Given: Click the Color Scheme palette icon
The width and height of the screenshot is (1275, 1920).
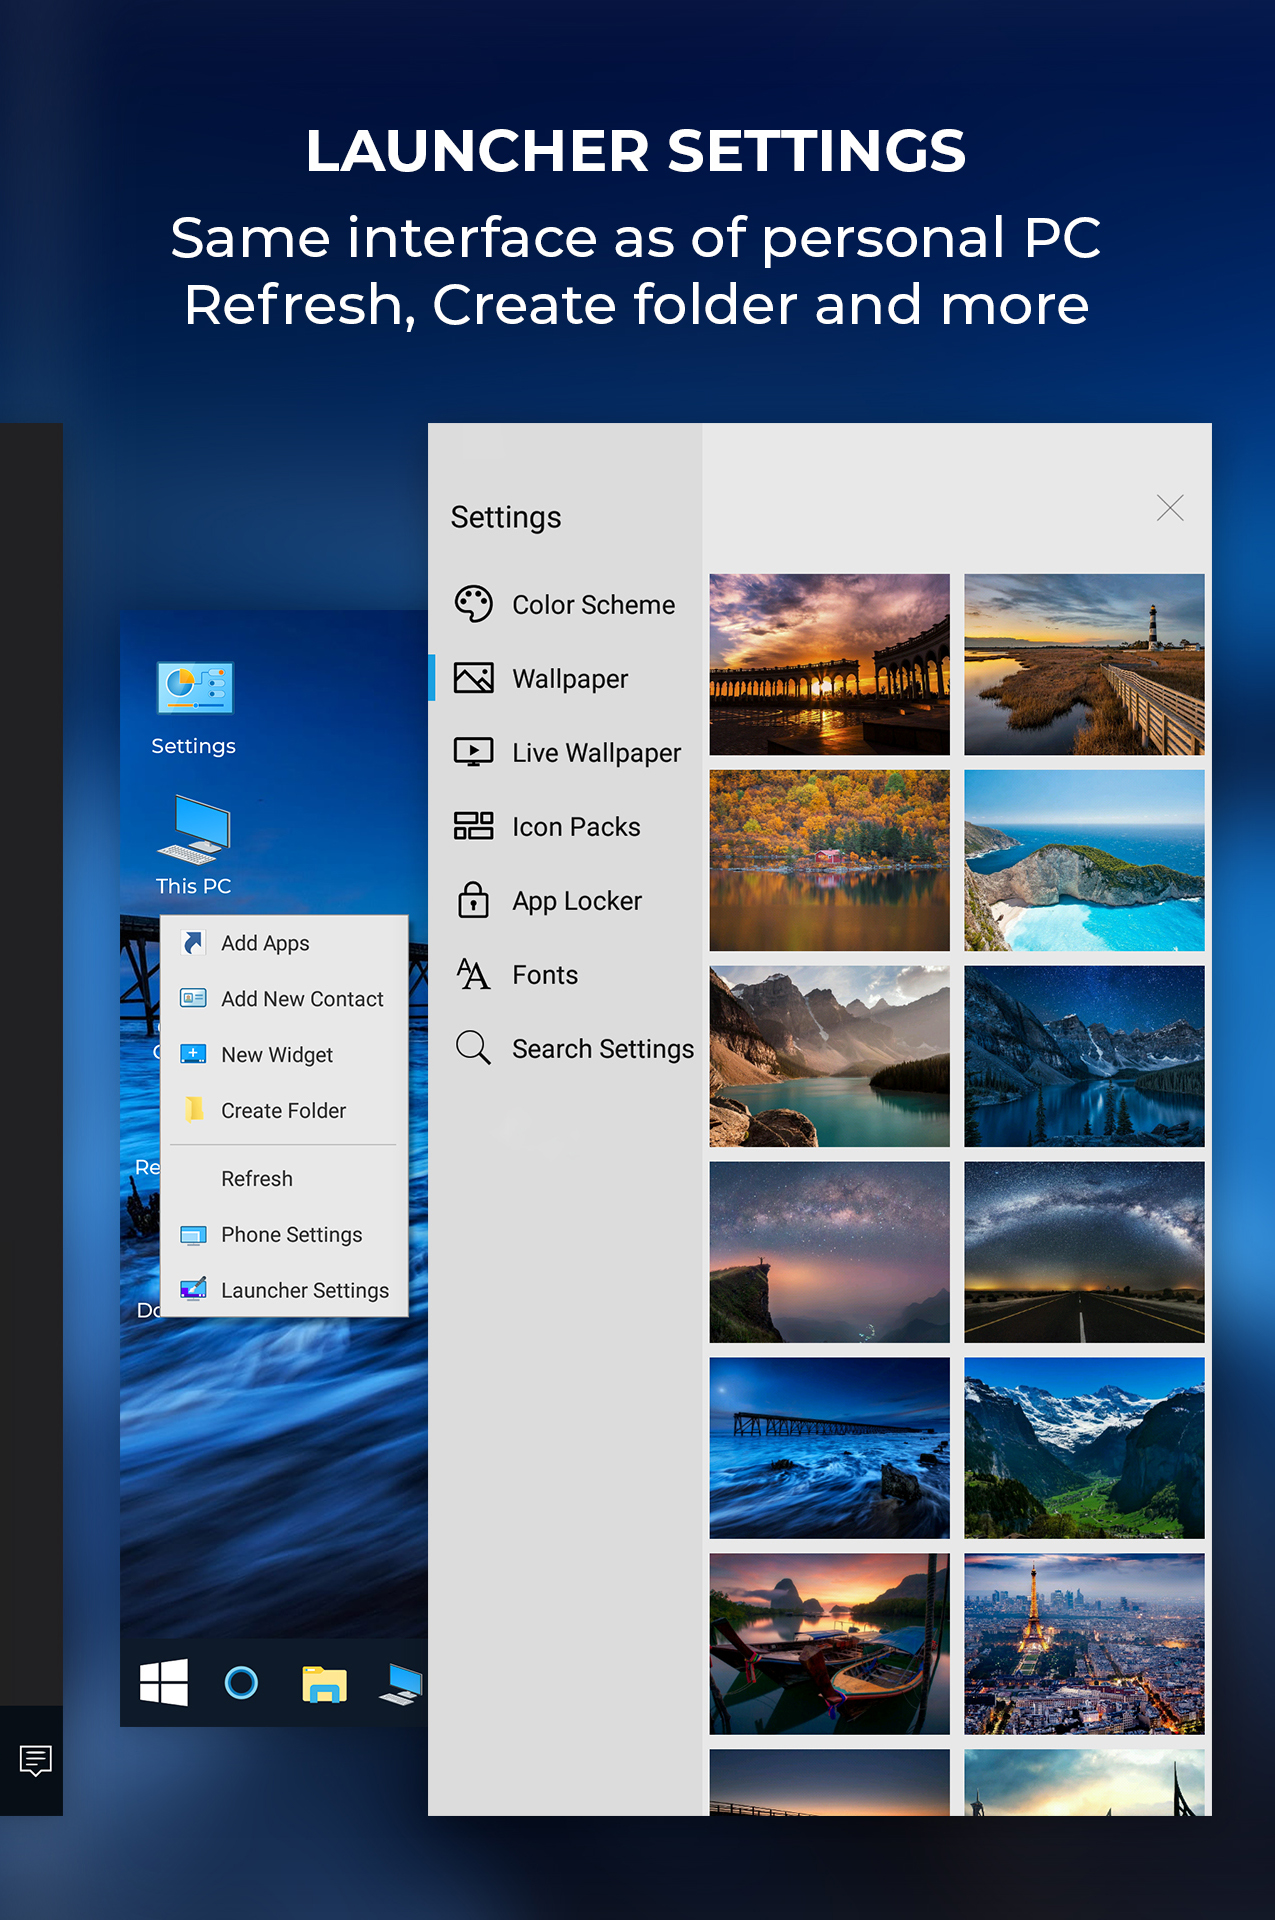Looking at the screenshot, I should pos(473,605).
